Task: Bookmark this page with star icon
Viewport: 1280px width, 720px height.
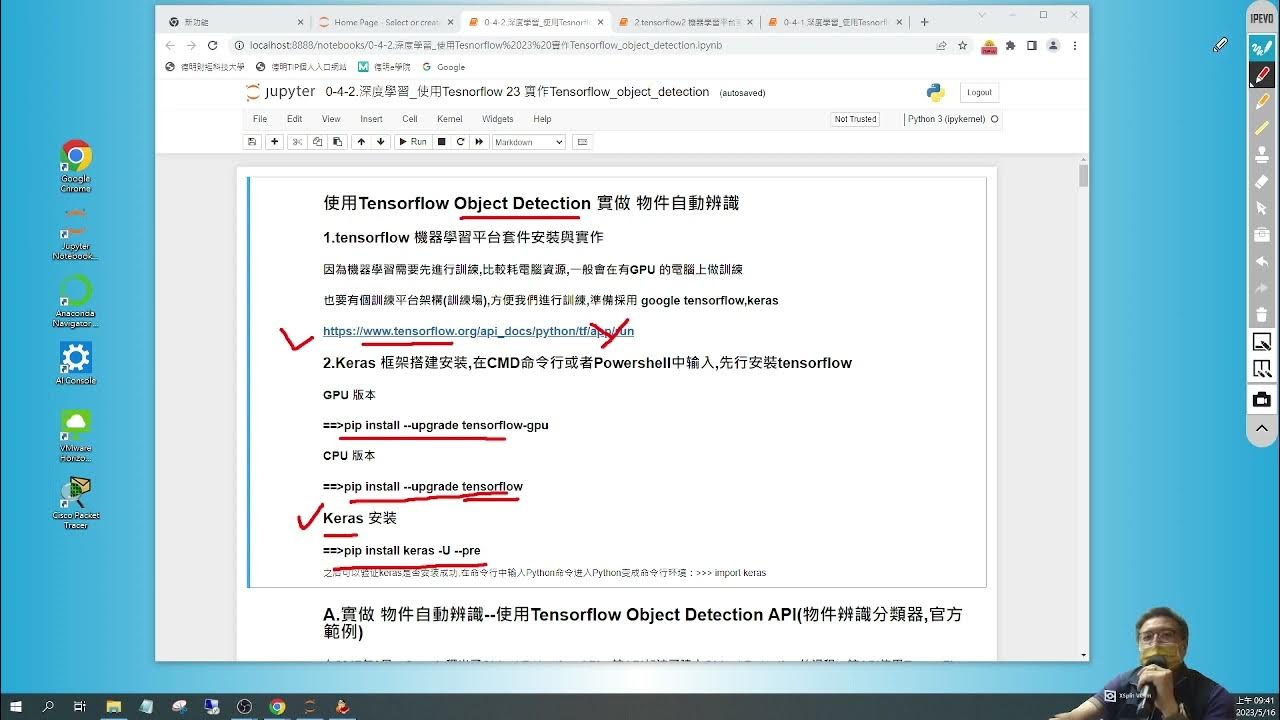Action: pos(962,45)
